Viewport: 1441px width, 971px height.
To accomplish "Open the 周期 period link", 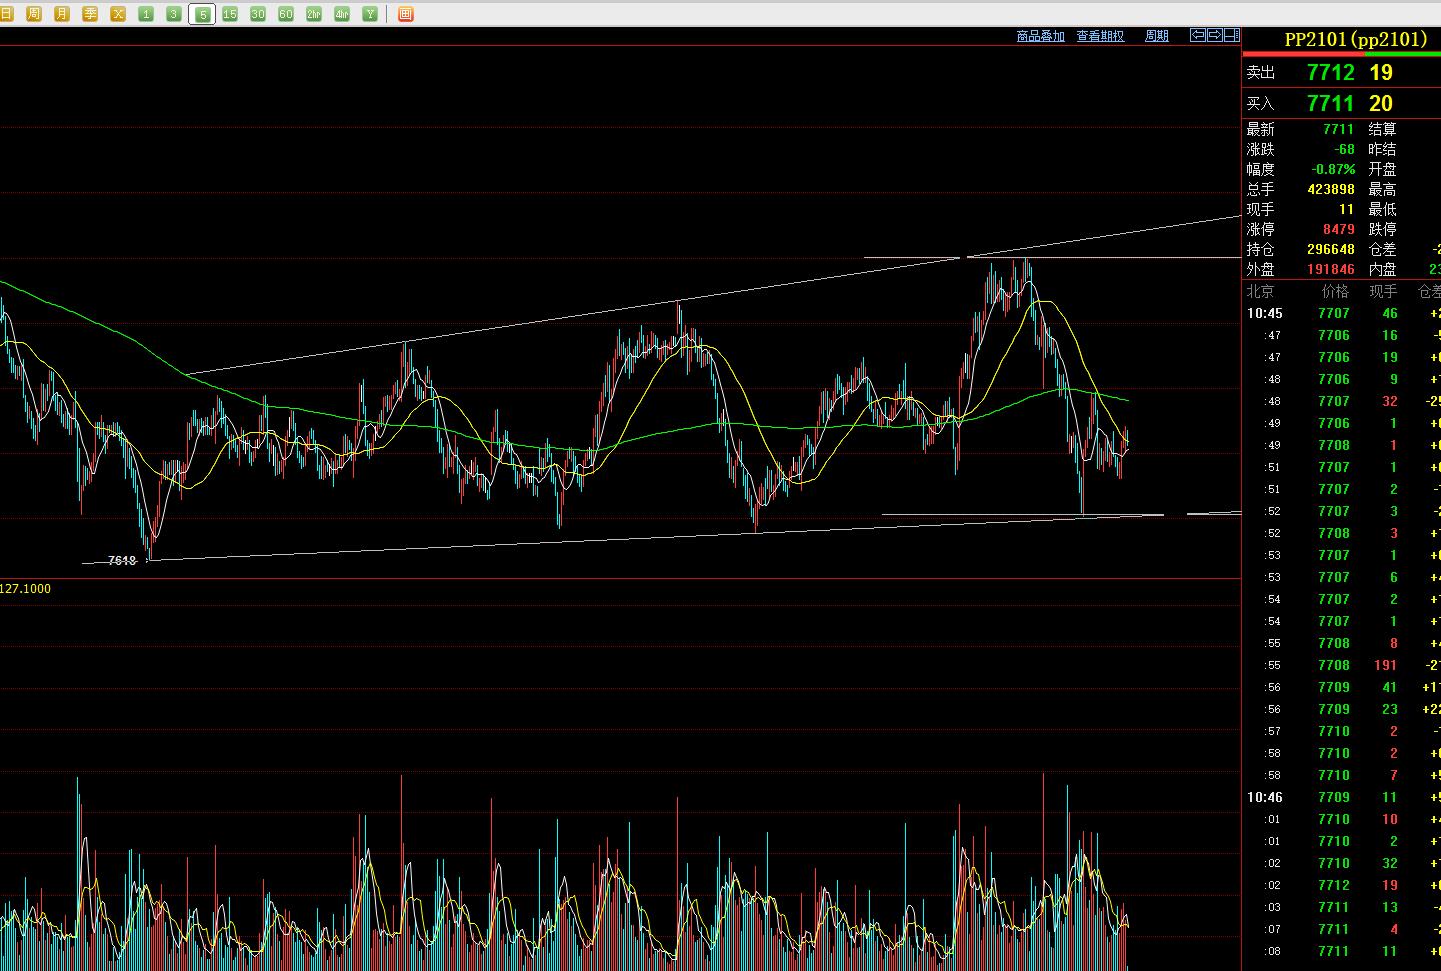I will 1157,36.
